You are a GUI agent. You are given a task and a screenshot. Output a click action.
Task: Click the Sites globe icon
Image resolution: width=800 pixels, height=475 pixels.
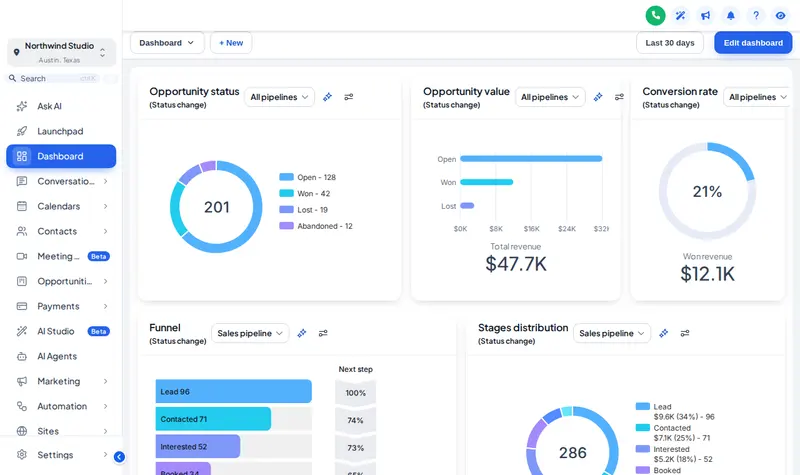click(x=21, y=431)
